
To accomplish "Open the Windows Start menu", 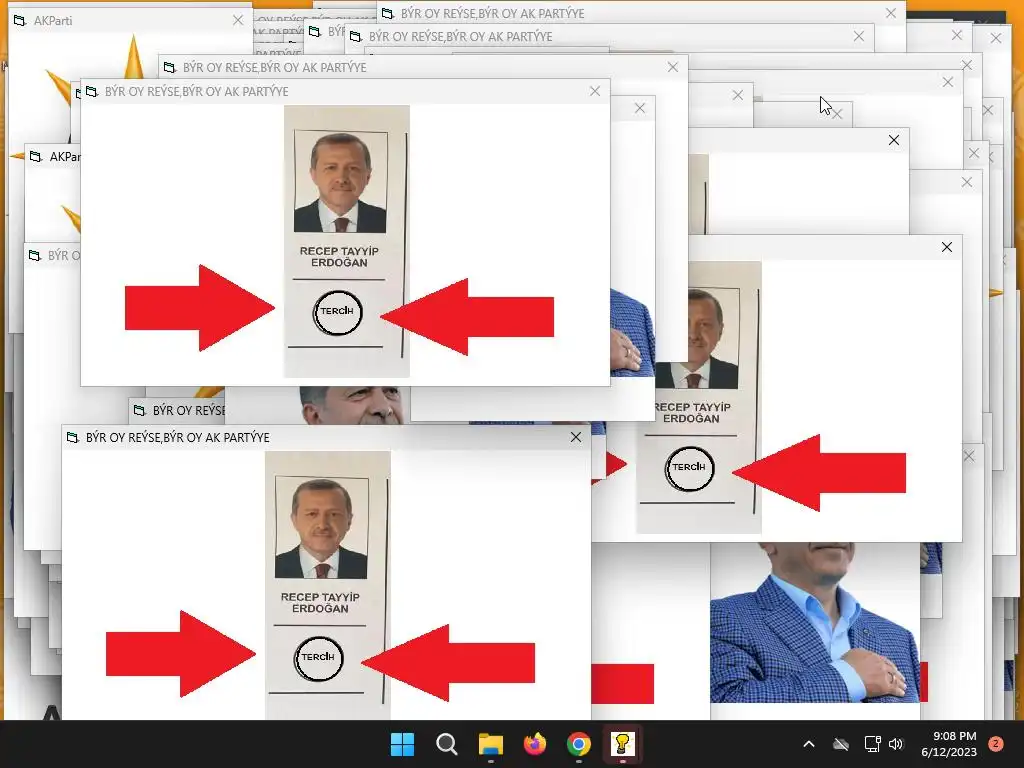I will [402, 744].
